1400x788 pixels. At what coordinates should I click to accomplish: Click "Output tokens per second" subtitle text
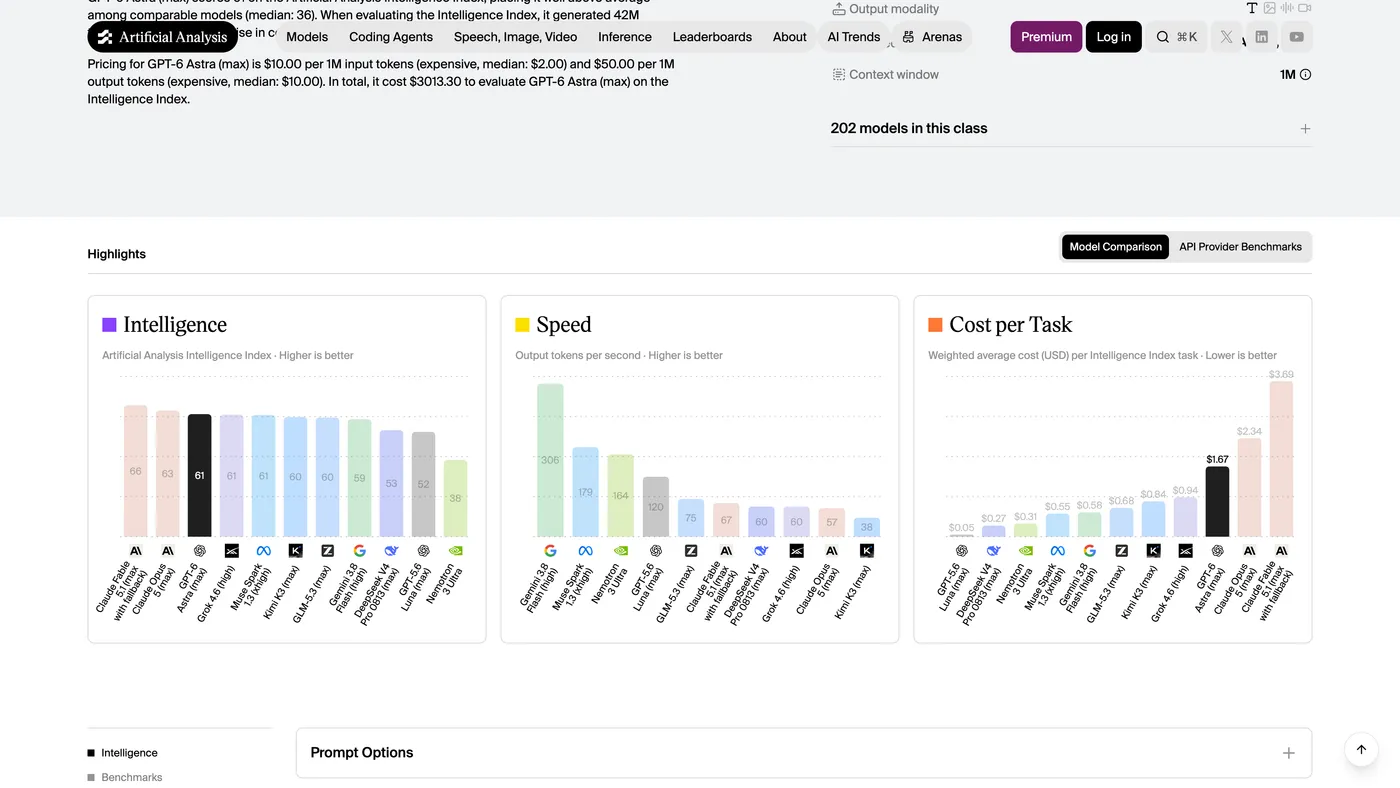(x=578, y=356)
